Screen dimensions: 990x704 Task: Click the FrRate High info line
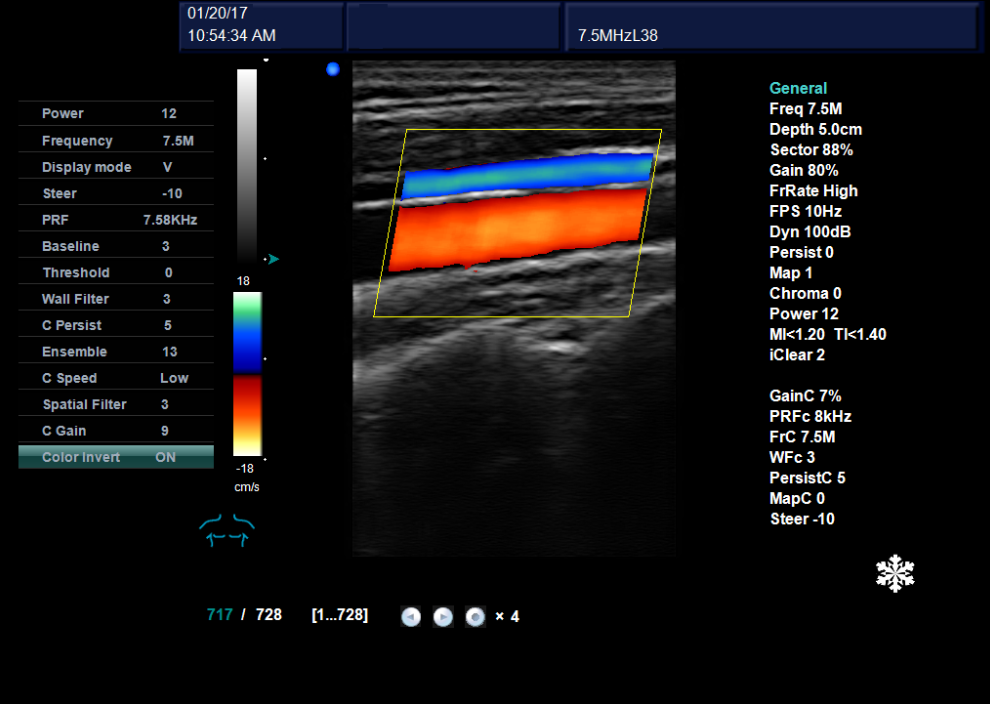pyautogui.click(x=814, y=191)
